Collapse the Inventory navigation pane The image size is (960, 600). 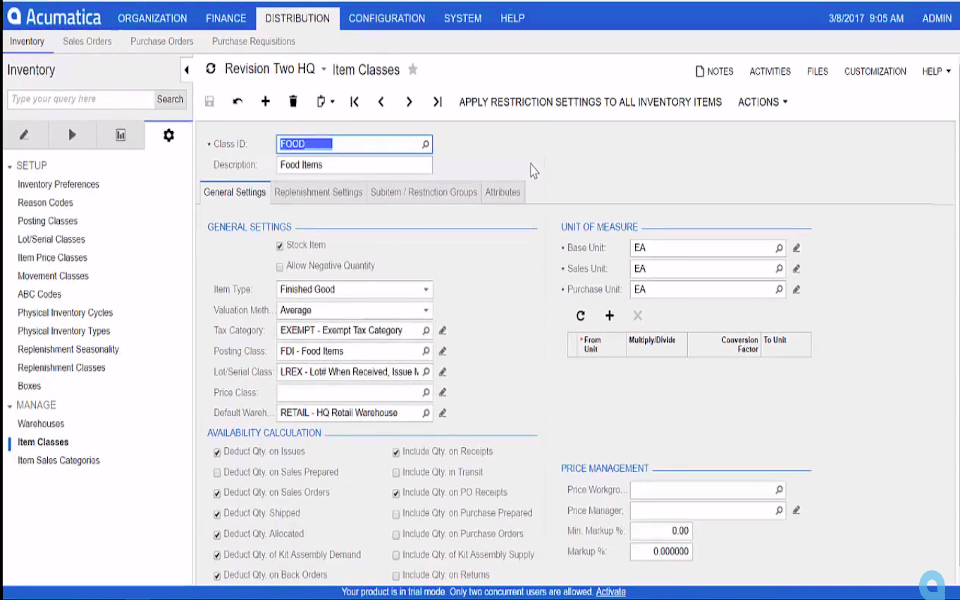point(187,70)
